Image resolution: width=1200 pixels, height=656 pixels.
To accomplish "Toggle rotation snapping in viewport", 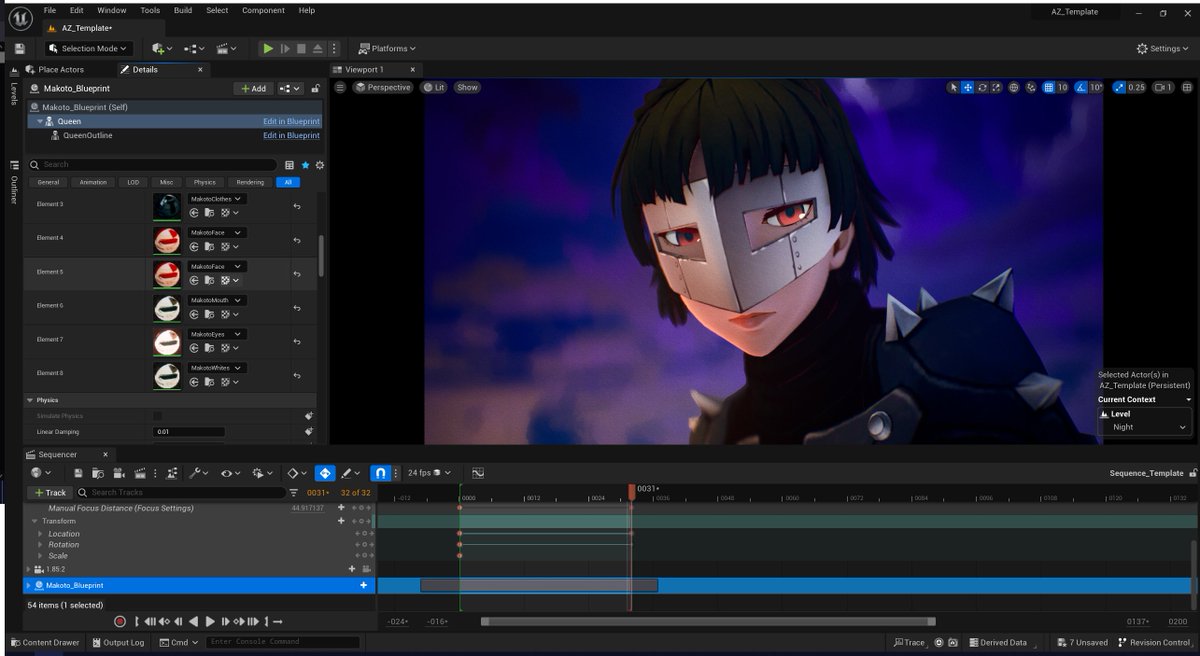I will (x=1081, y=87).
